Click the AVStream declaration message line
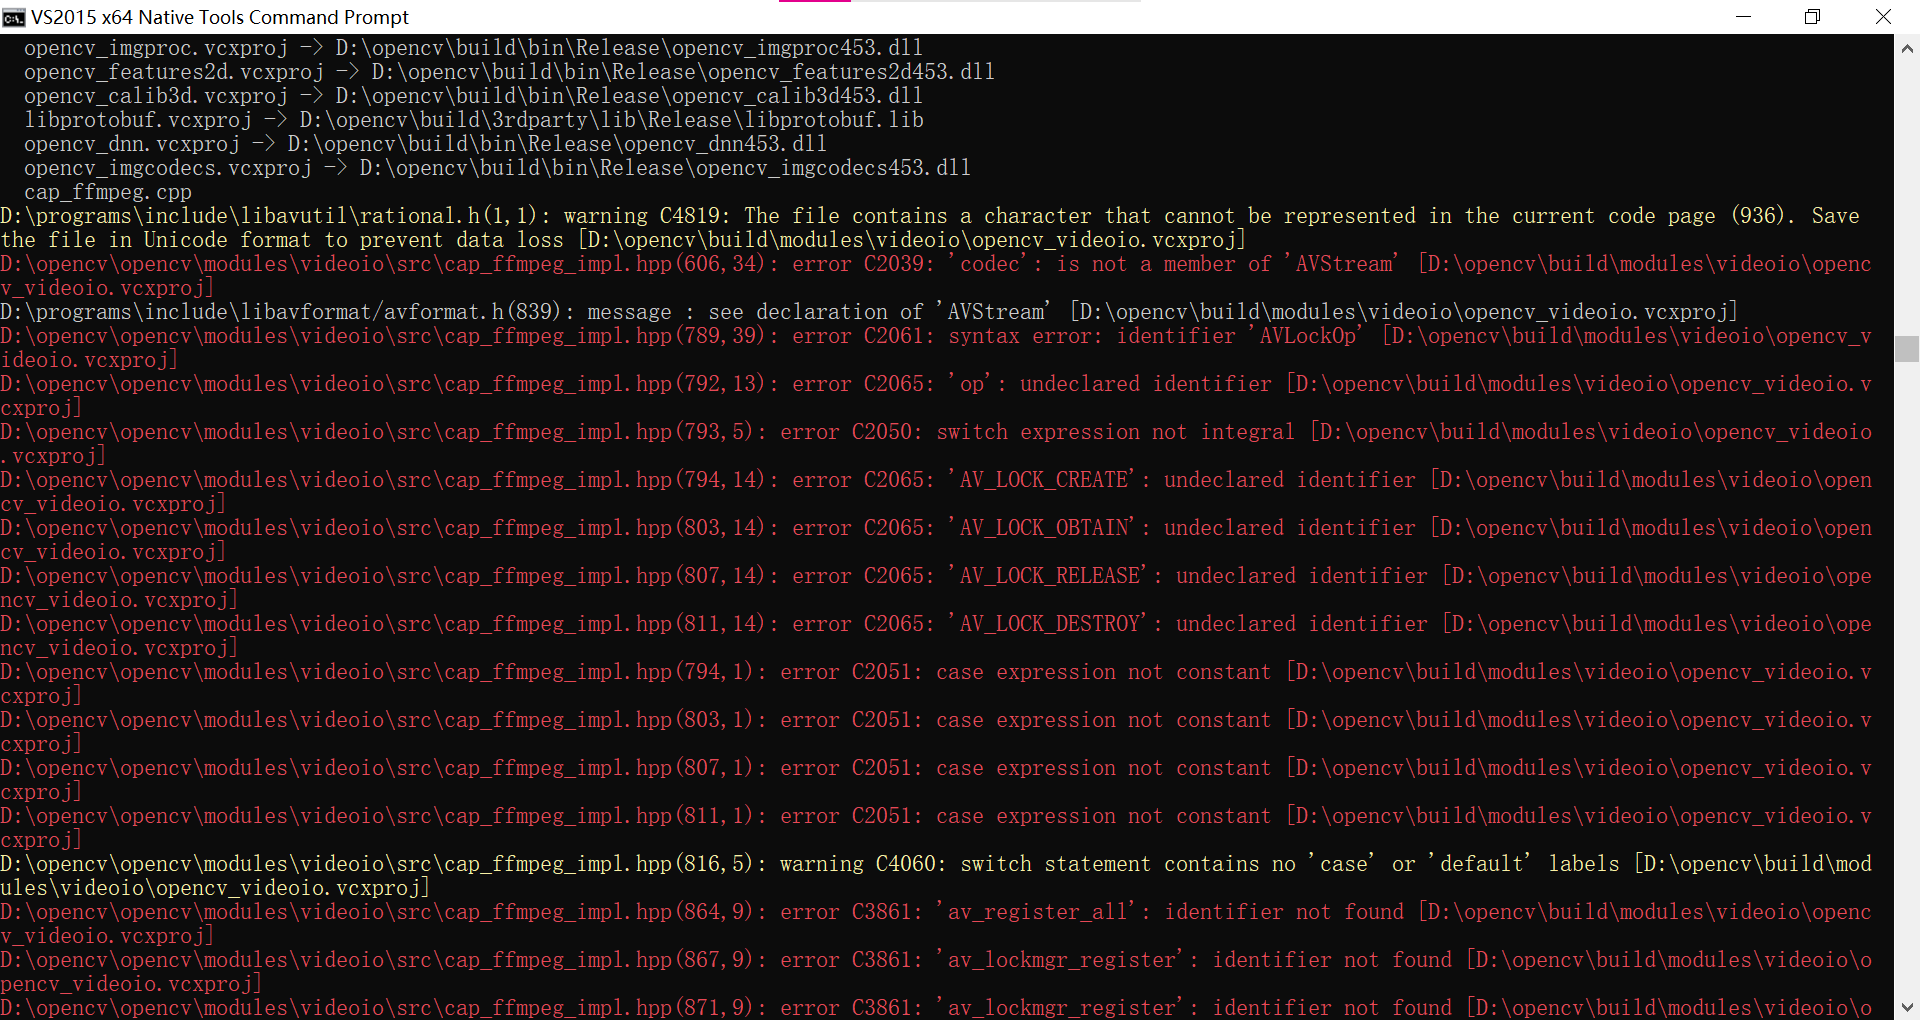The image size is (1920, 1020). pos(700,311)
